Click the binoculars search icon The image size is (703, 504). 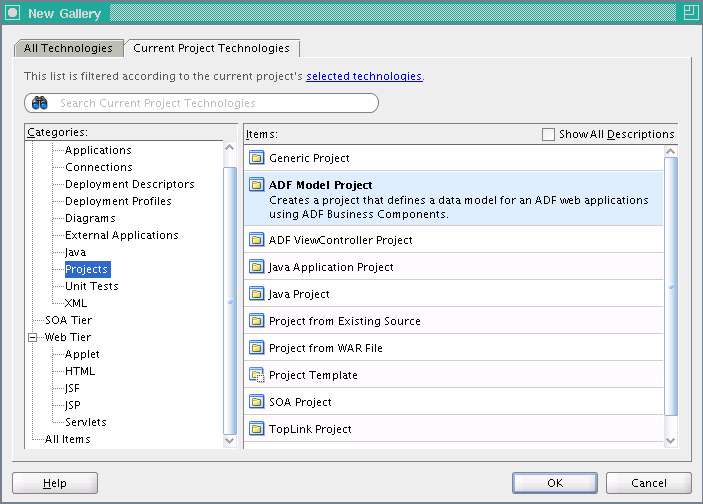[x=39, y=103]
